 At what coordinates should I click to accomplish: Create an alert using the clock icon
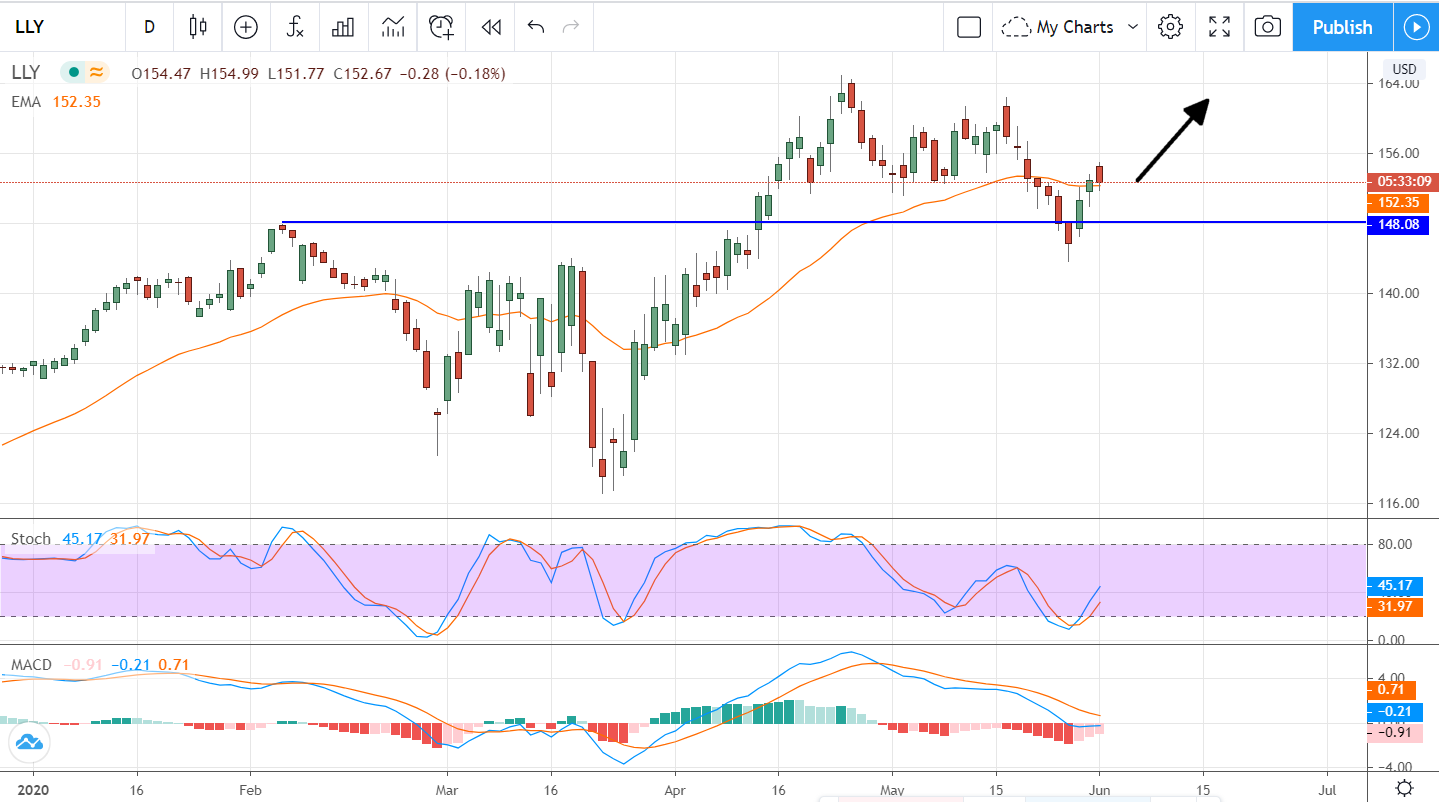pyautogui.click(x=441, y=27)
